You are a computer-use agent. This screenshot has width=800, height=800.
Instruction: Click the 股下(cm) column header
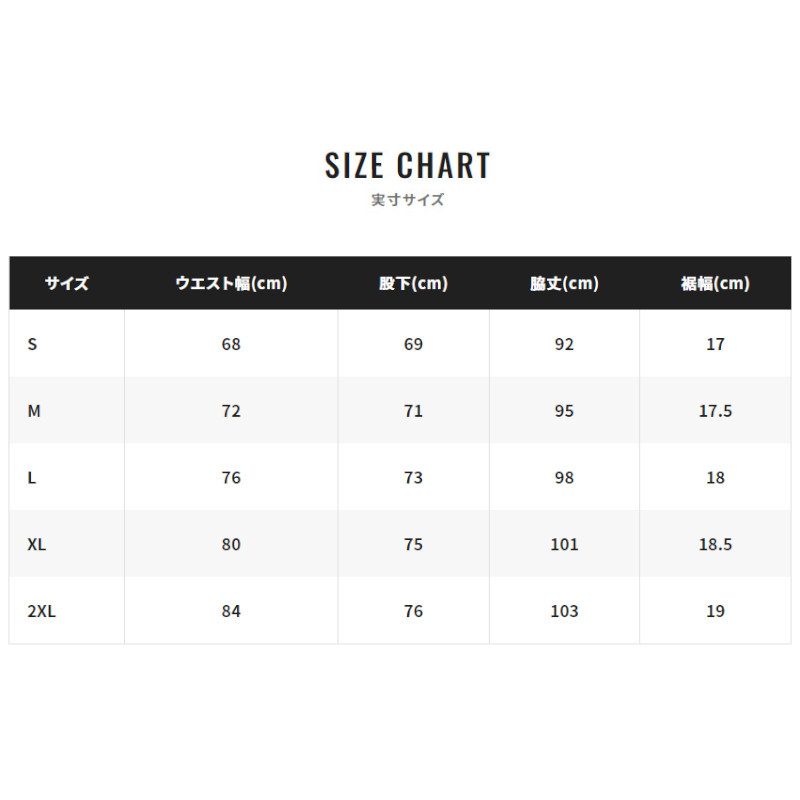413,283
